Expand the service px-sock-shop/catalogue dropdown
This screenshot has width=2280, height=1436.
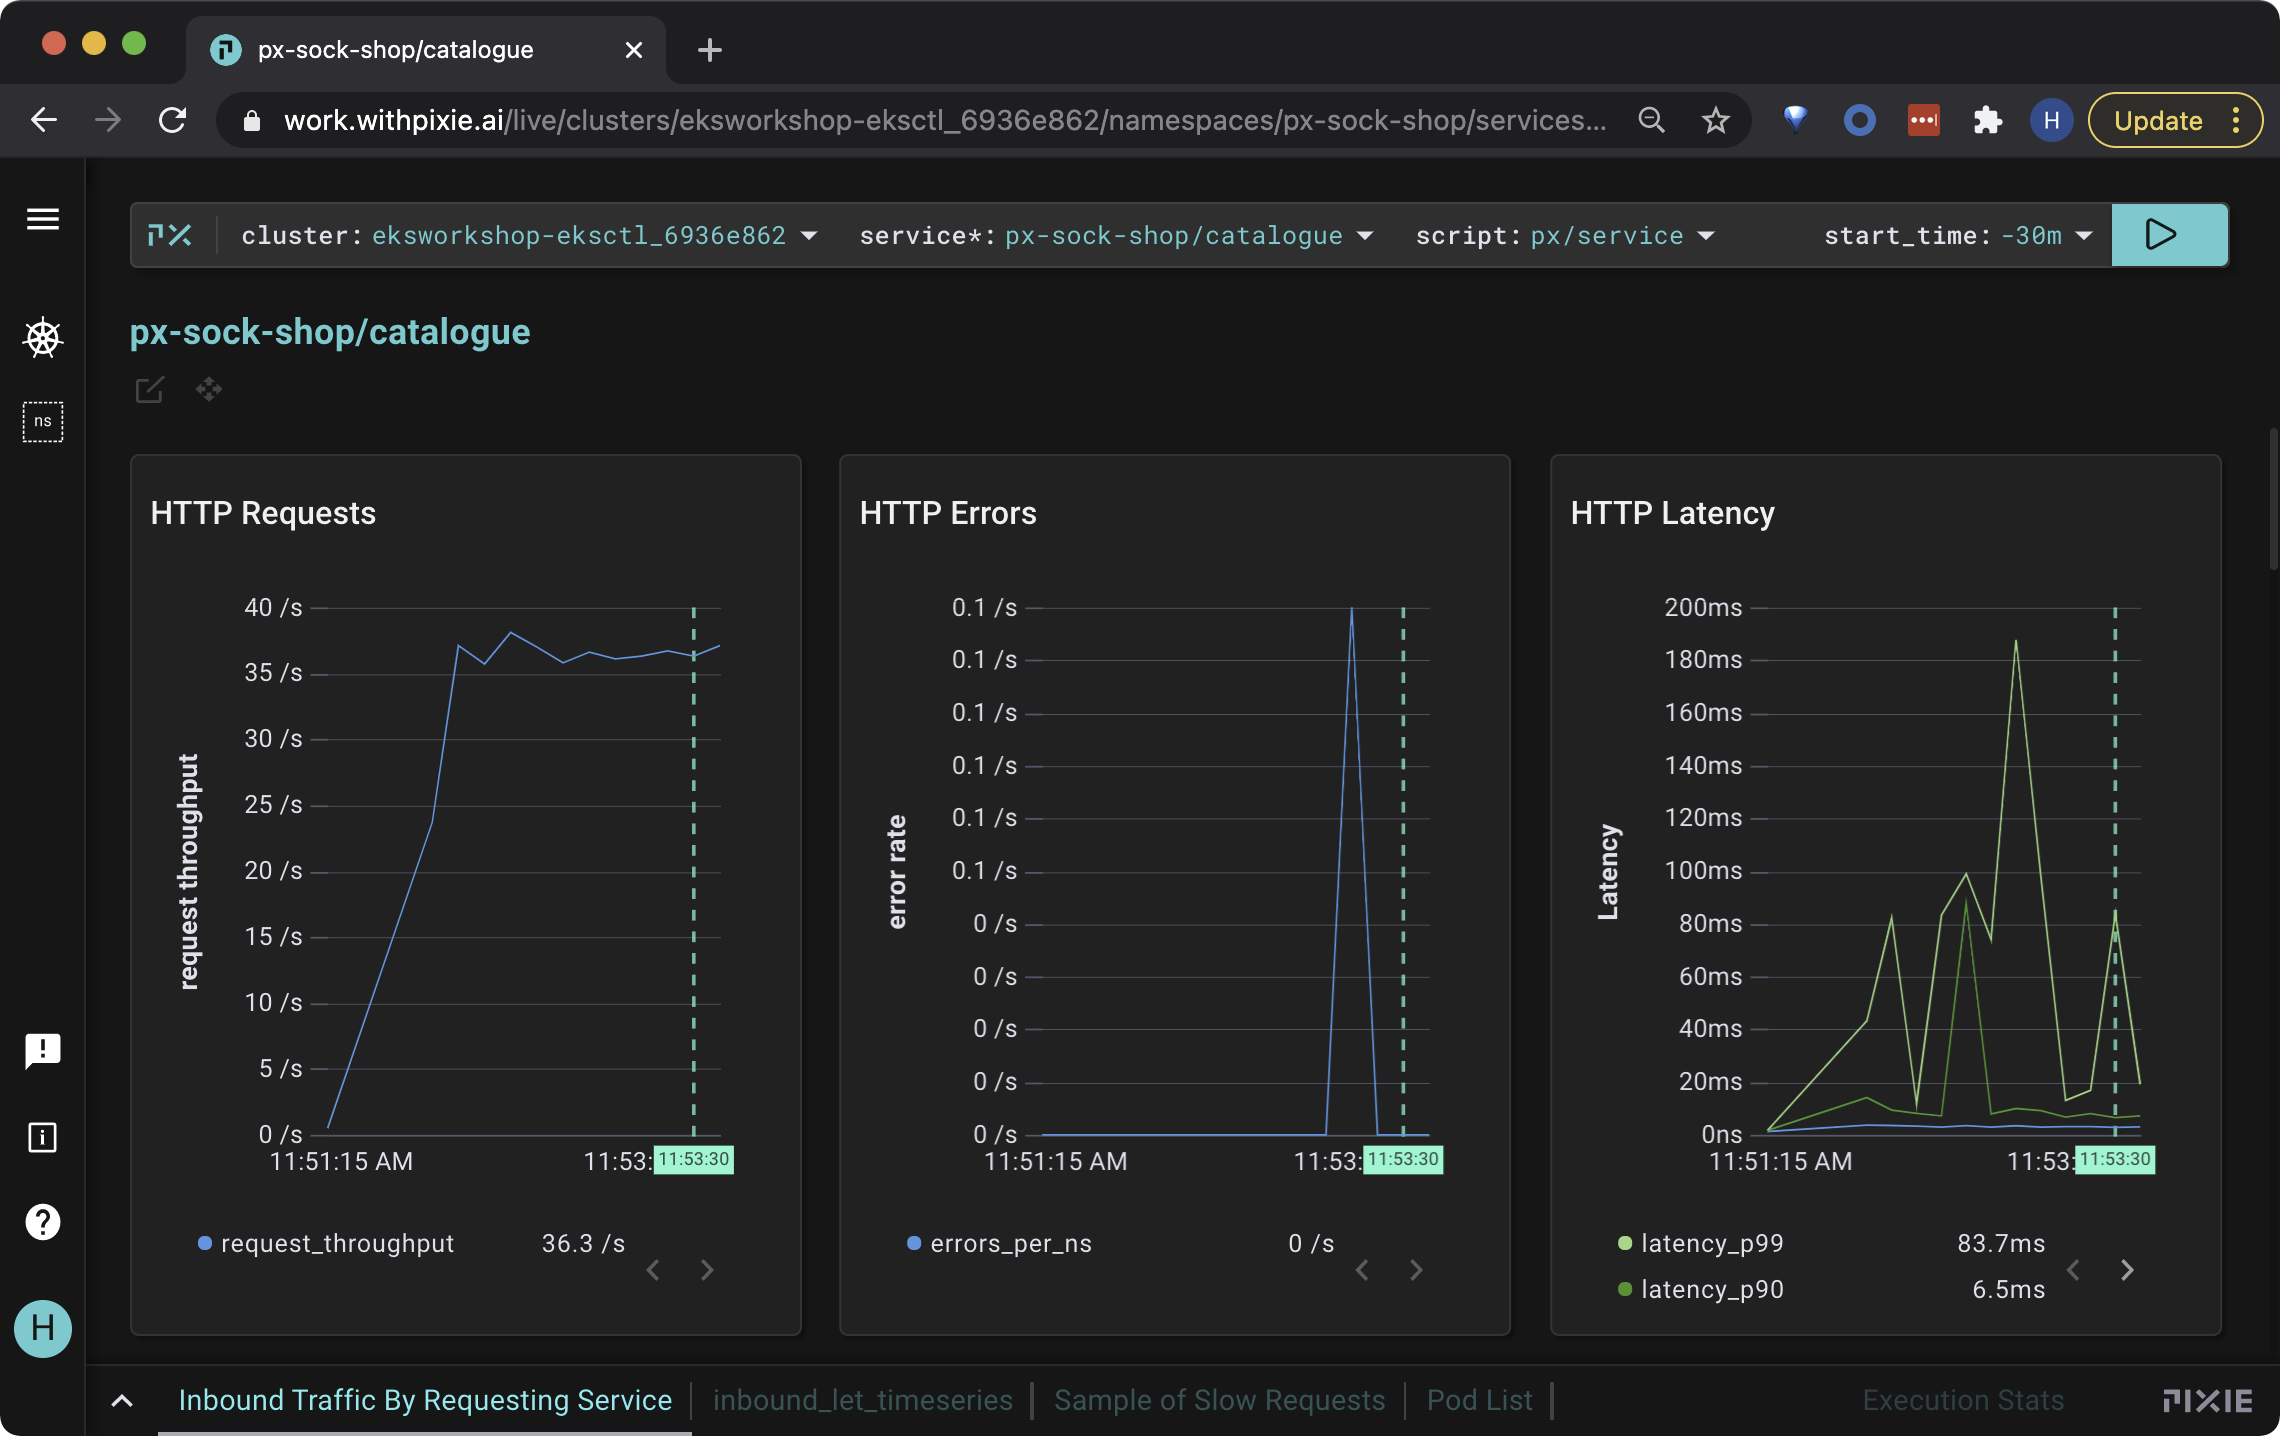coord(1362,233)
